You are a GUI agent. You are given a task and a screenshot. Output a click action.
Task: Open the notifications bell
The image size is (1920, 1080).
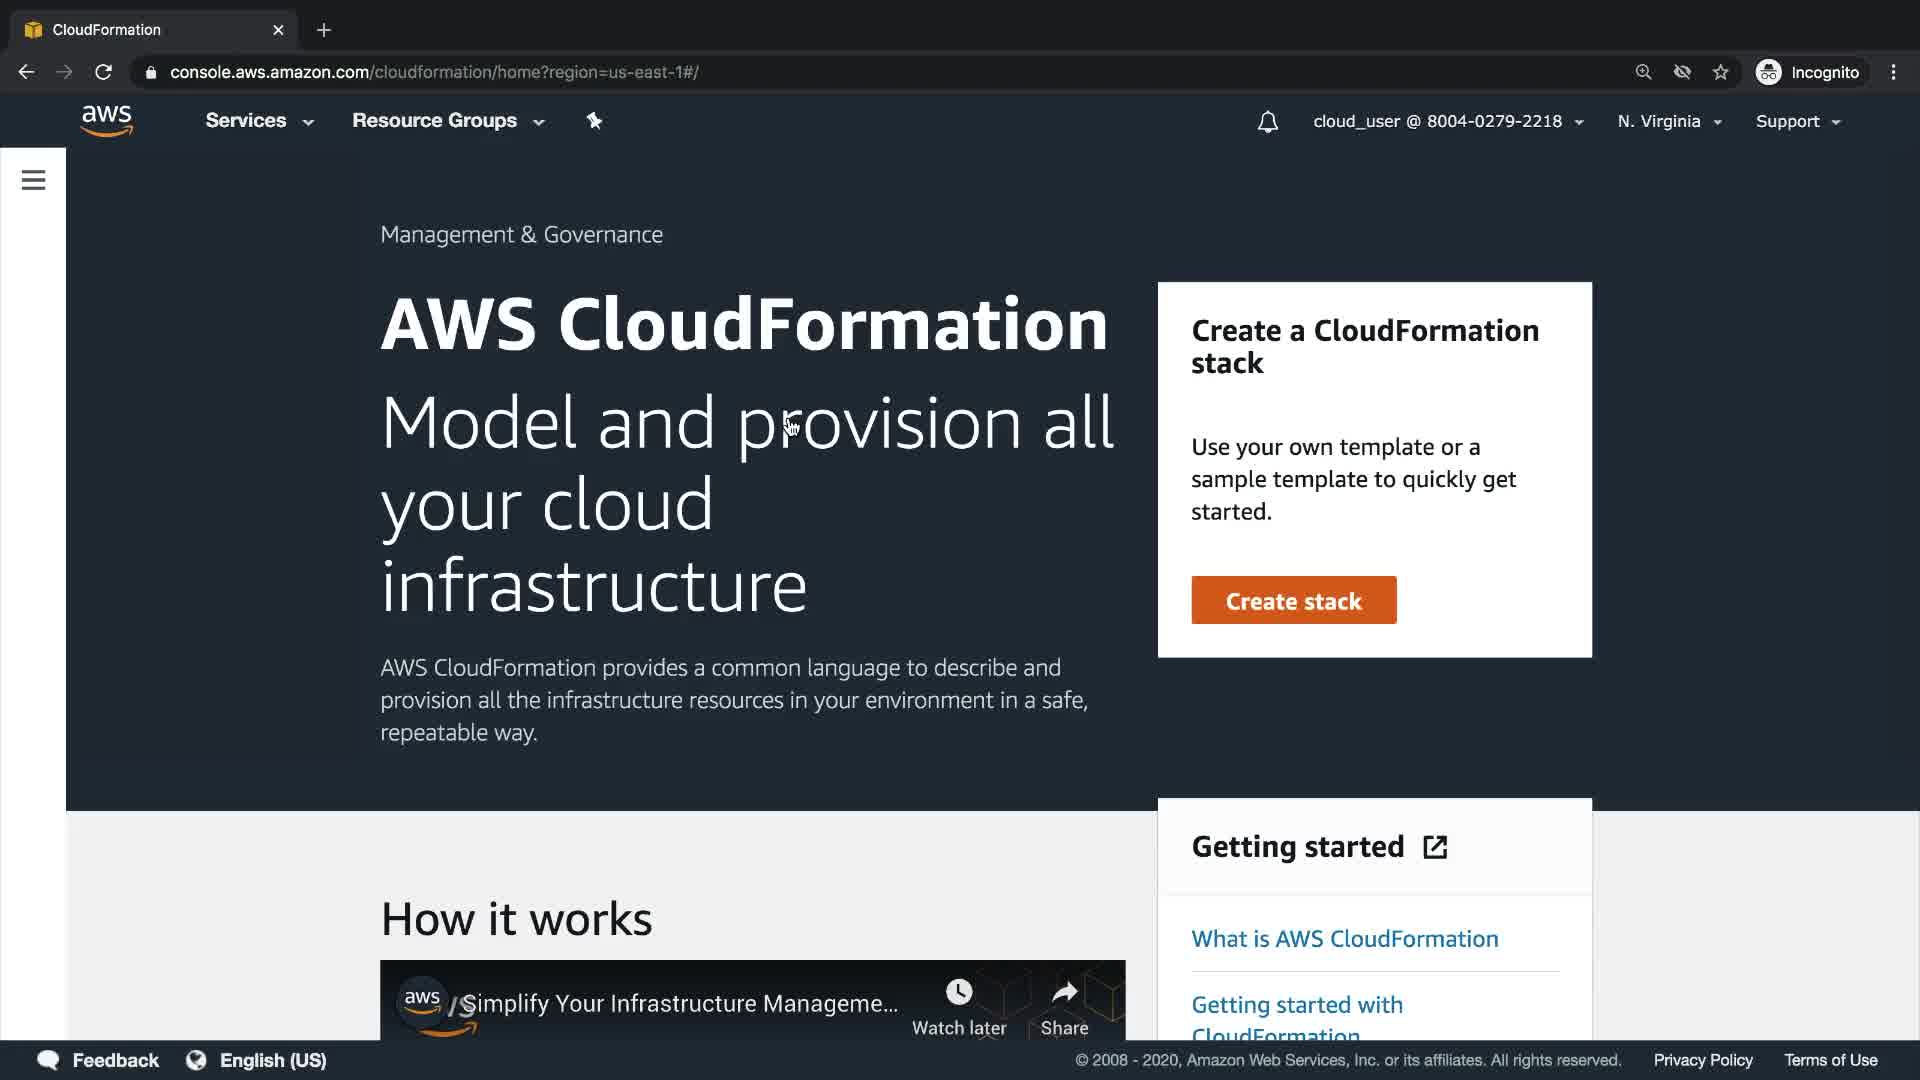point(1267,122)
